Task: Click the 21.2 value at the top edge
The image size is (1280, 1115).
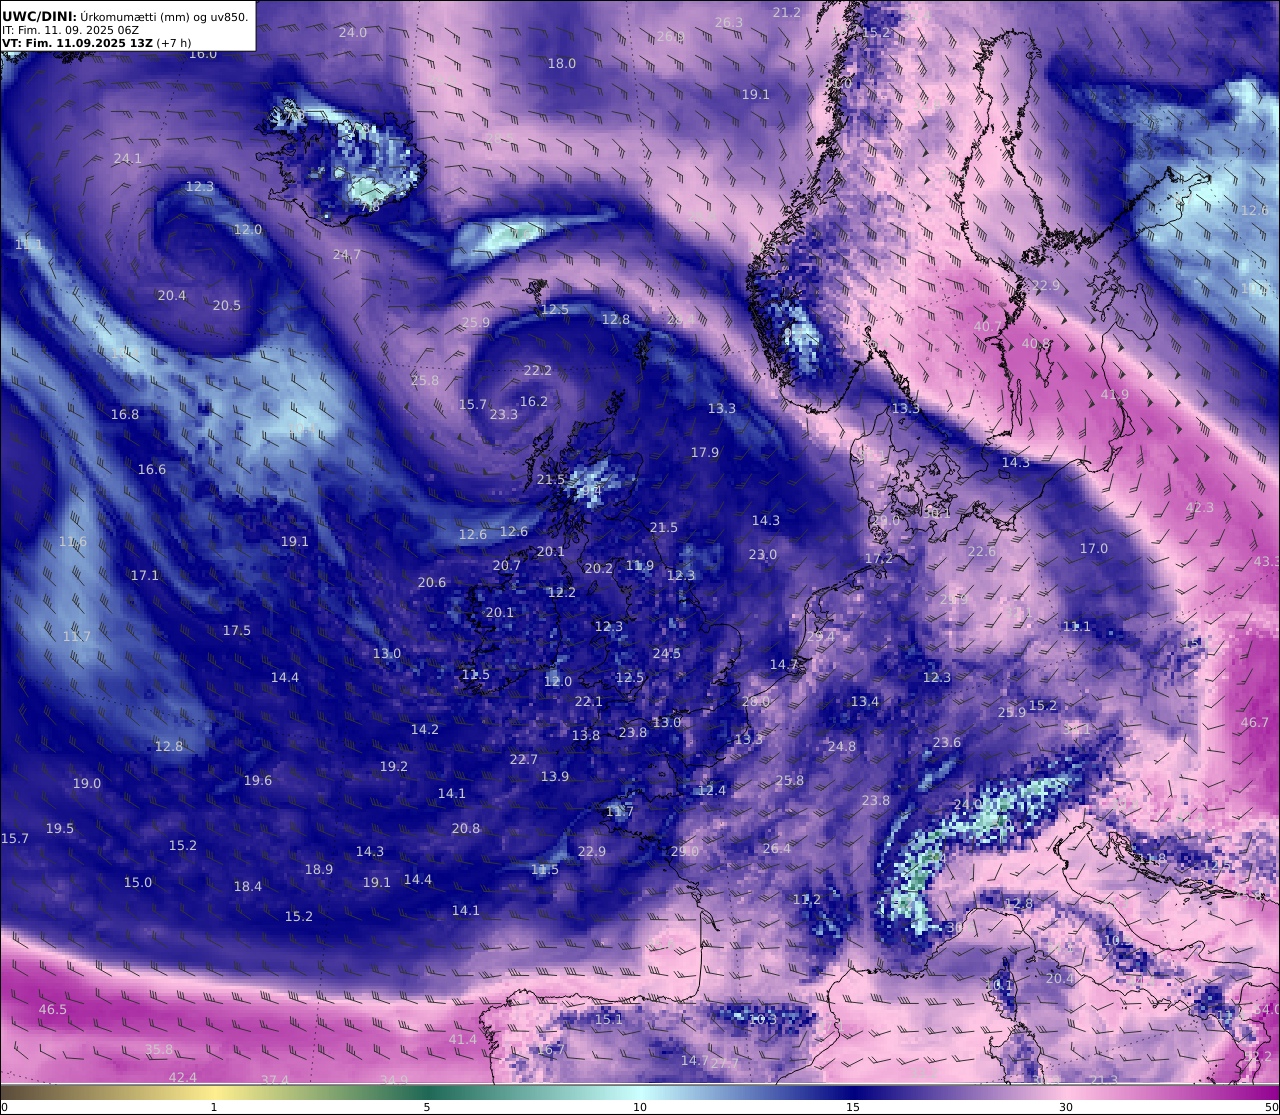Action: pos(787,12)
